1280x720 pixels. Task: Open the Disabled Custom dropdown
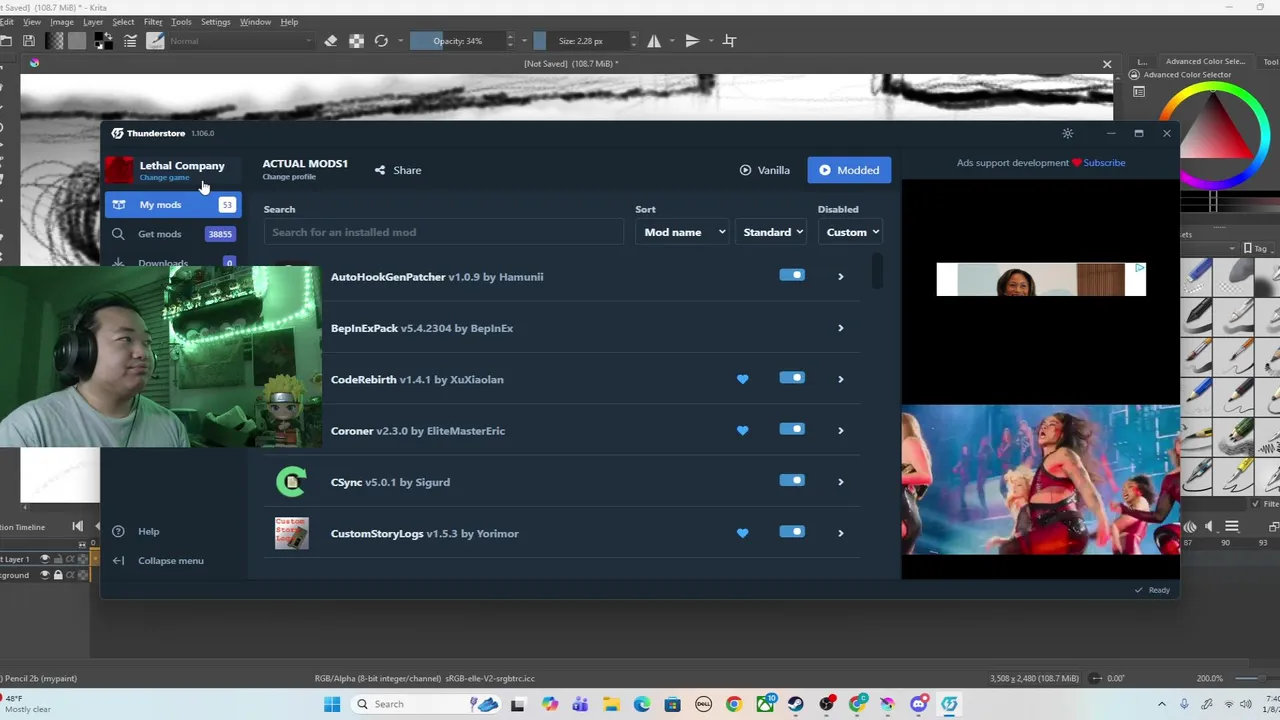851,232
